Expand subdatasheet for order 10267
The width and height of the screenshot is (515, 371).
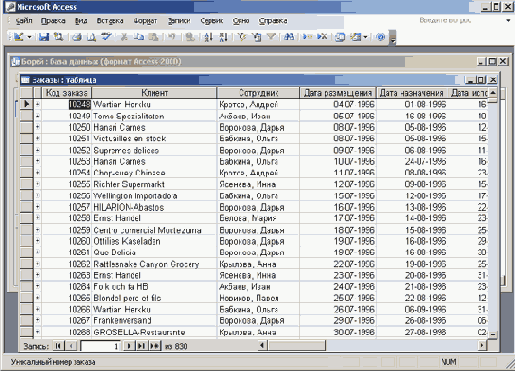[x=38, y=321]
